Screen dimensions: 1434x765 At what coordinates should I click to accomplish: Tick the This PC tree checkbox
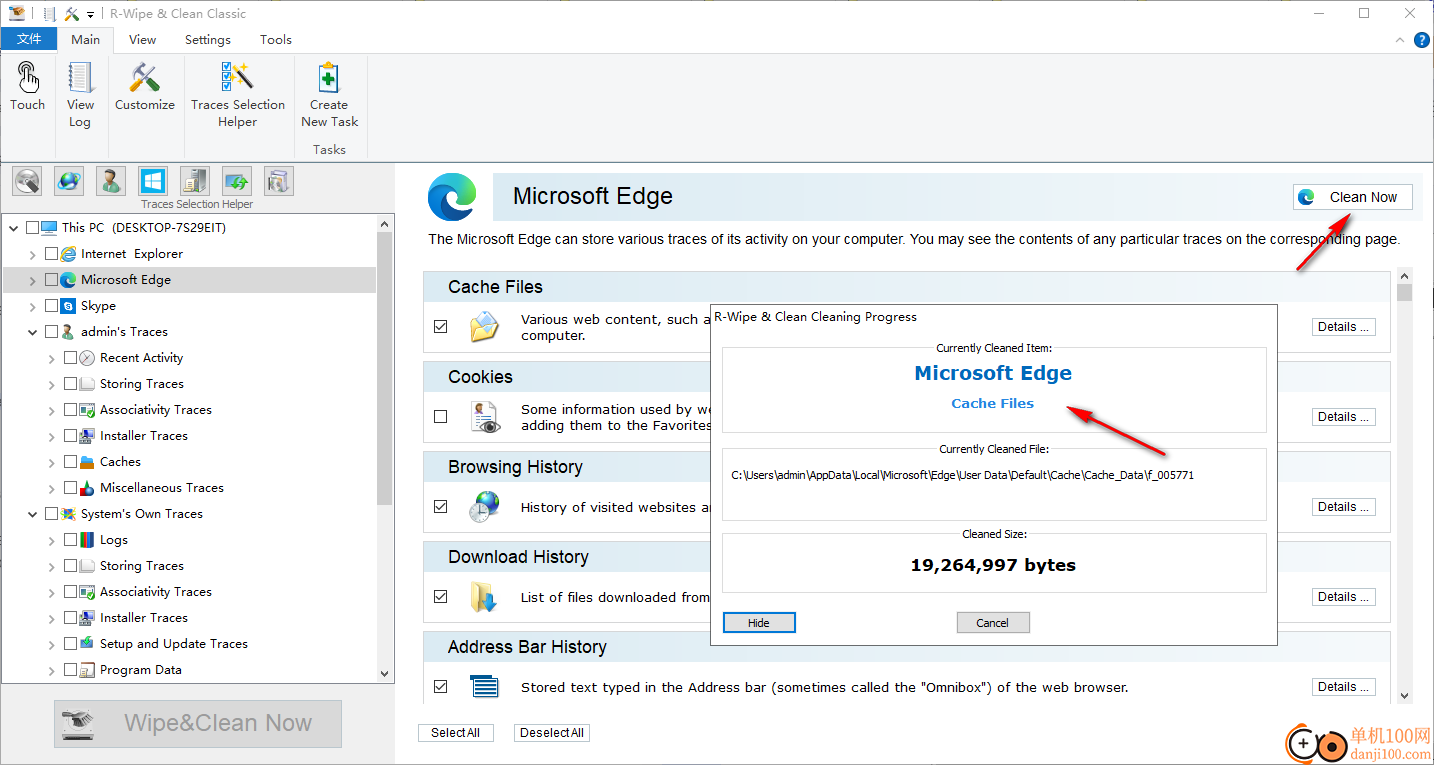click(x=32, y=228)
